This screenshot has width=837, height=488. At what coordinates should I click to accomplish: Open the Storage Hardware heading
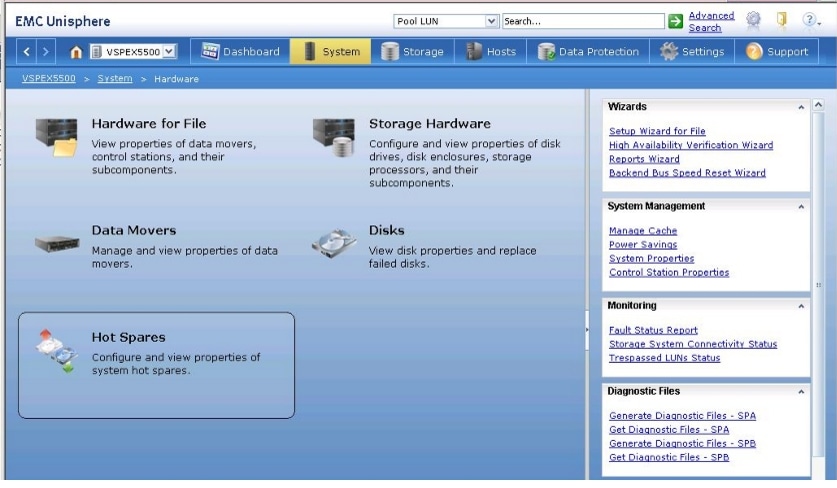pyautogui.click(x=430, y=123)
